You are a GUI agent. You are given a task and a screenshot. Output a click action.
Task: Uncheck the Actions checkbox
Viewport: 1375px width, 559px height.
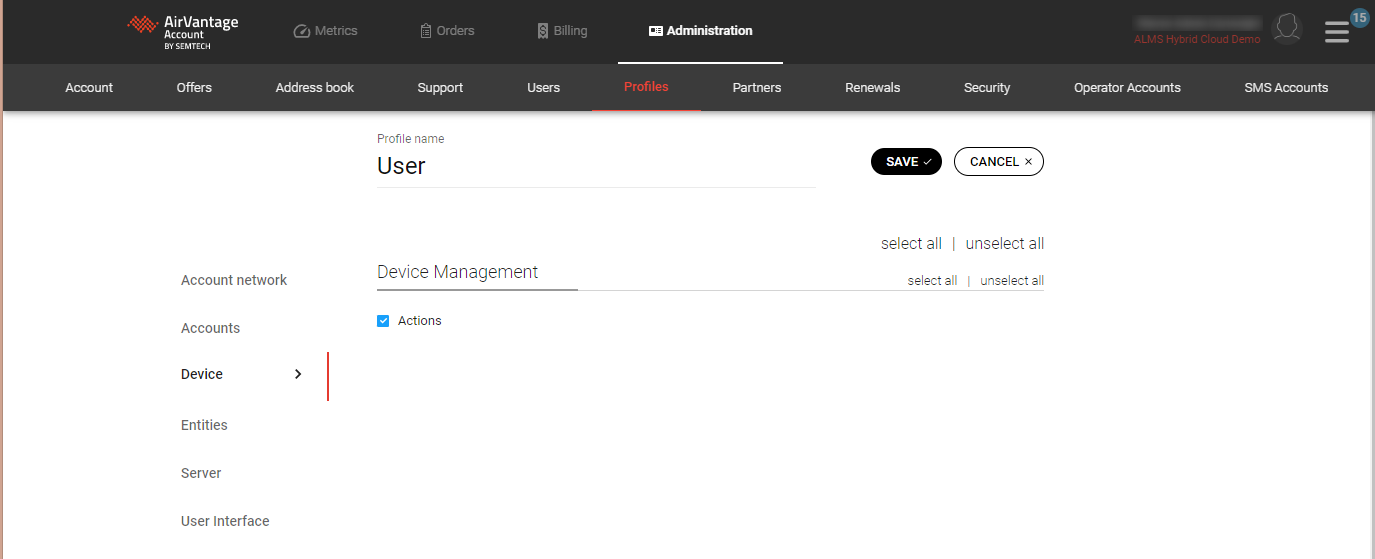383,321
